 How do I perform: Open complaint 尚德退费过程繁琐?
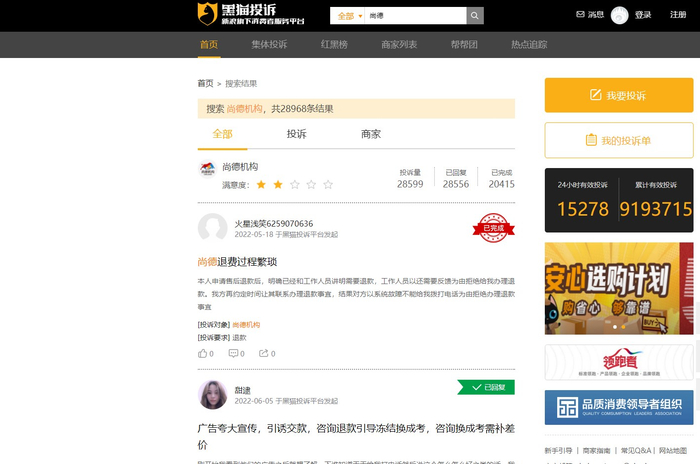click(237, 262)
